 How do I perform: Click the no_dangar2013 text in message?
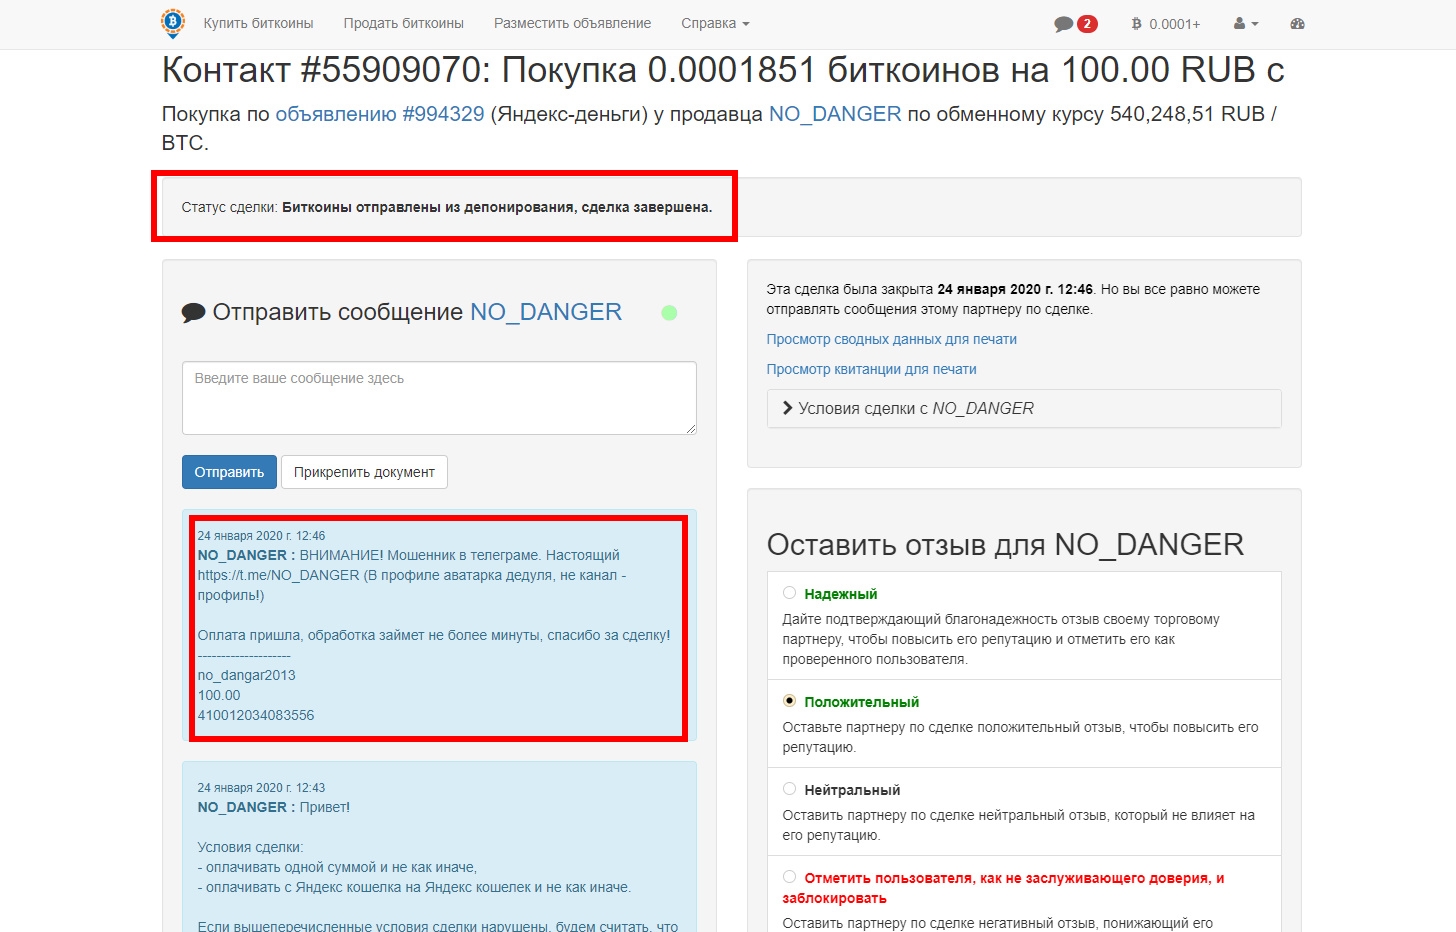[x=247, y=675]
